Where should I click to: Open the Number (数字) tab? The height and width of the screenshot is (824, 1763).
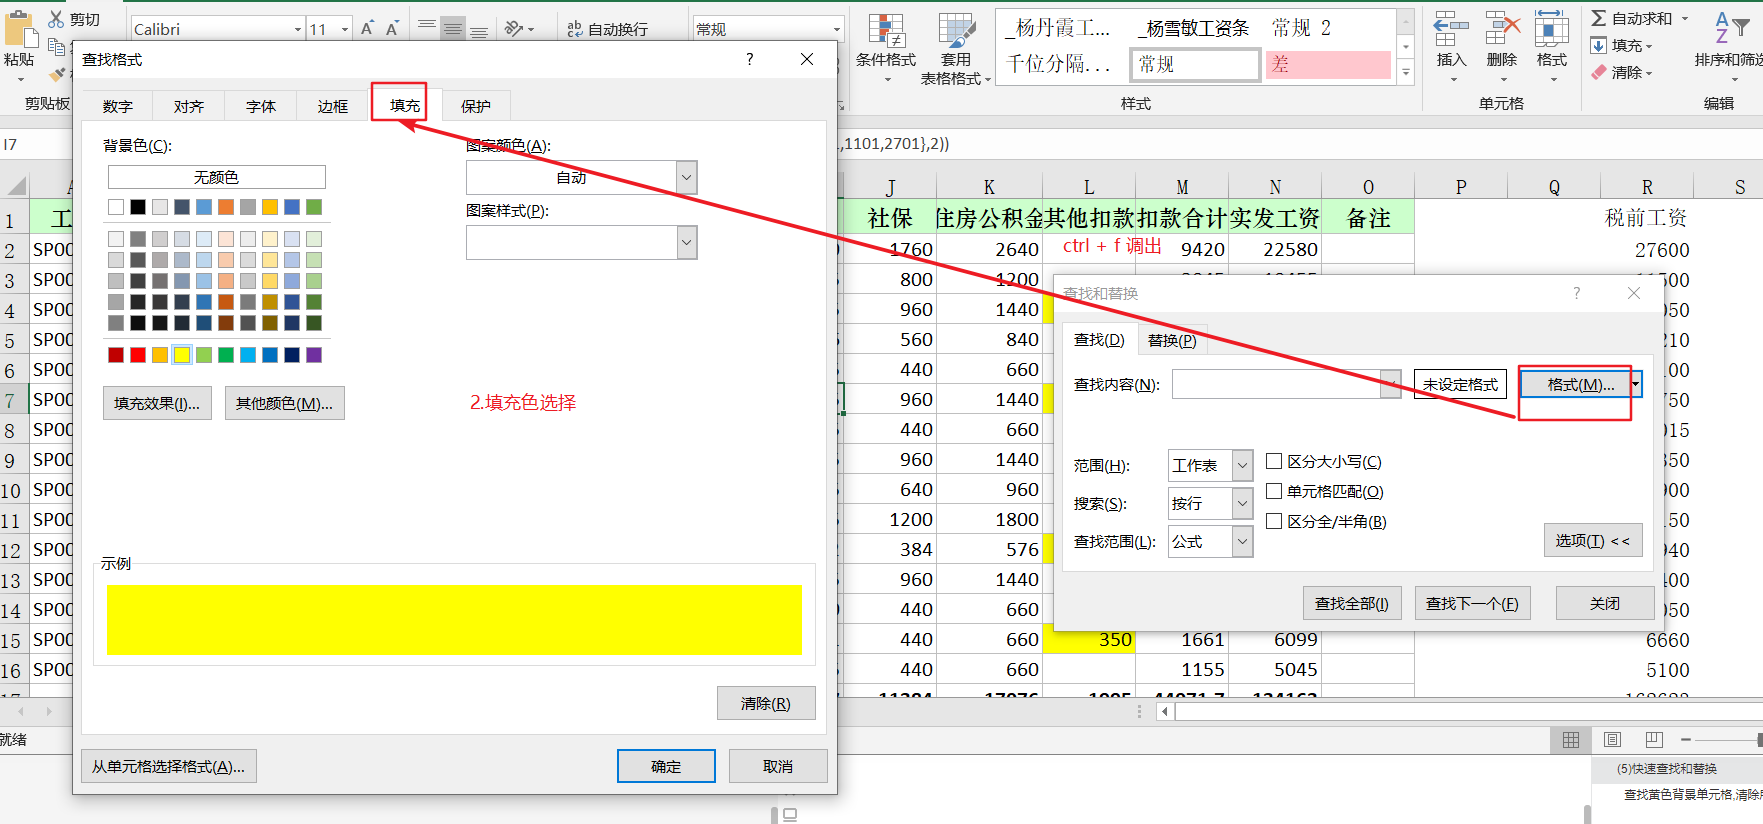(x=117, y=106)
